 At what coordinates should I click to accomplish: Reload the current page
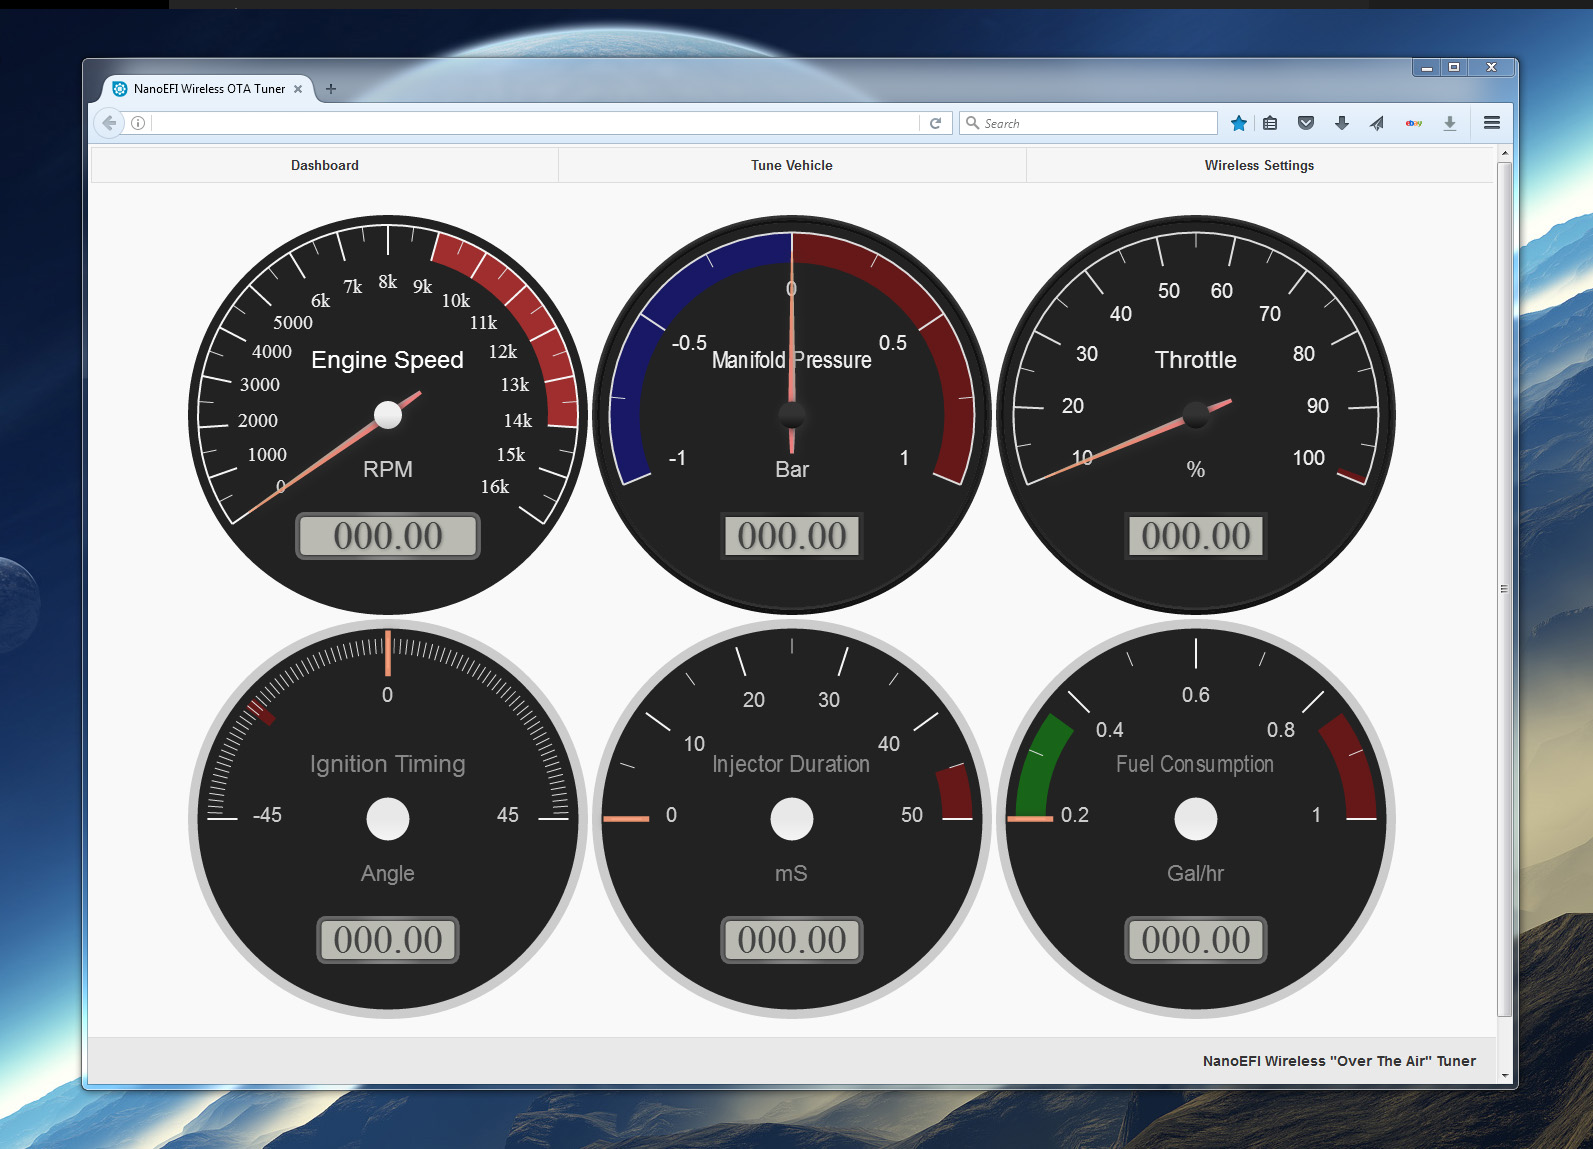tap(935, 123)
